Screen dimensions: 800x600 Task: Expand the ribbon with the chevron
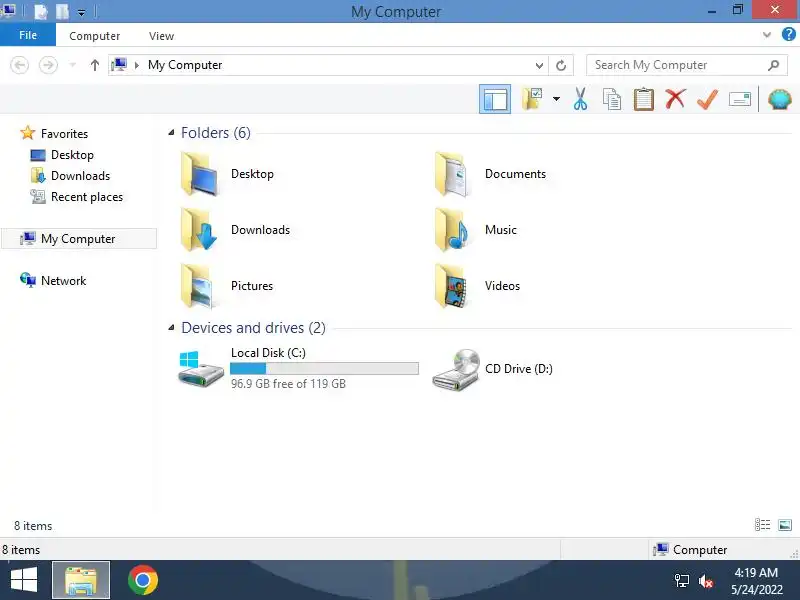point(766,35)
